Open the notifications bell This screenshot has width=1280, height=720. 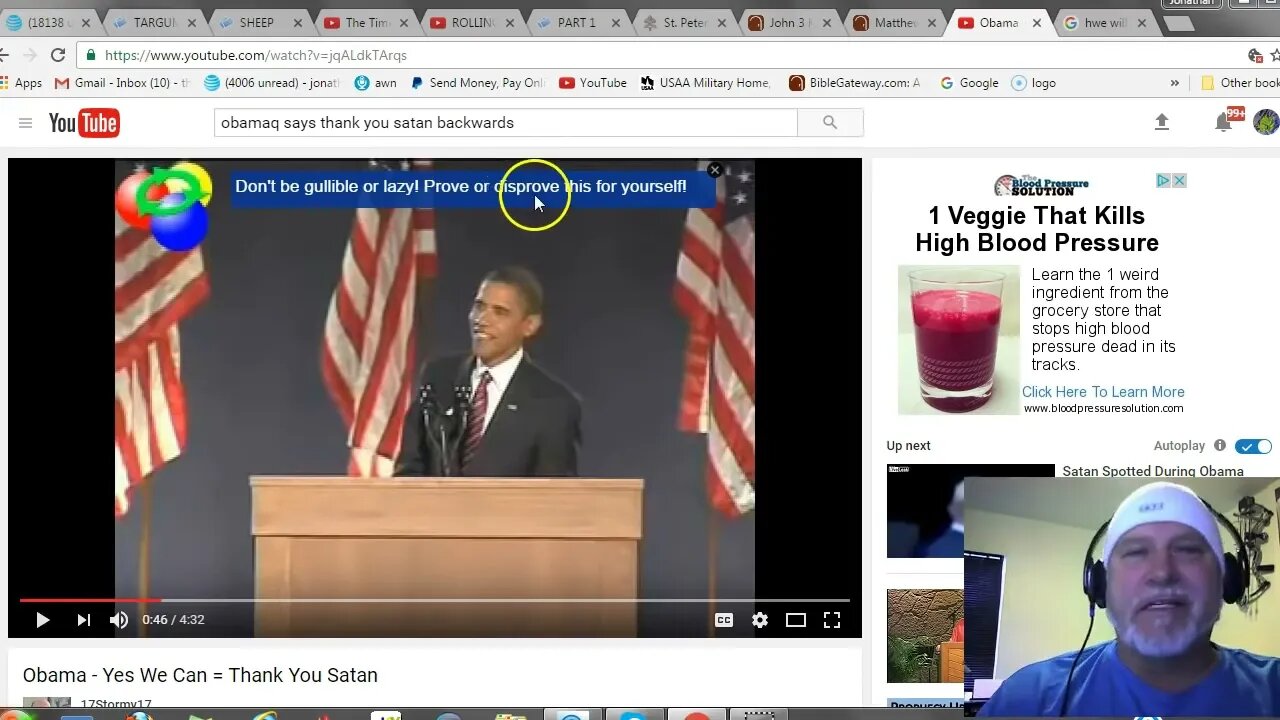tap(1223, 122)
